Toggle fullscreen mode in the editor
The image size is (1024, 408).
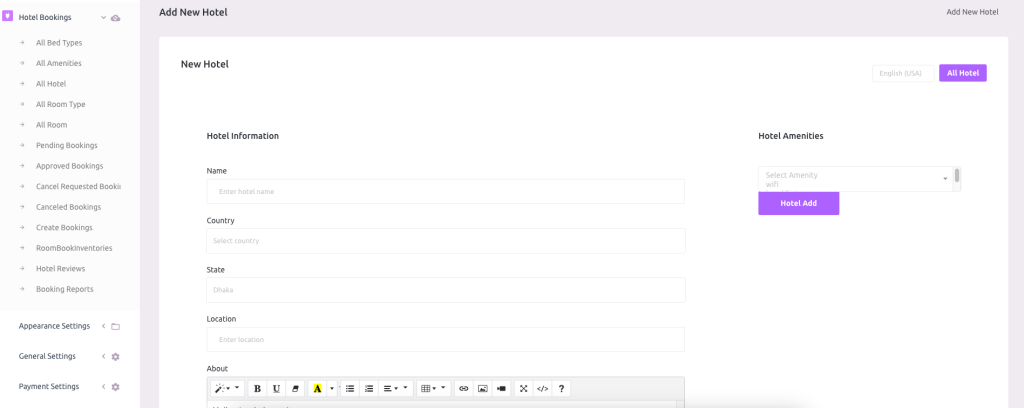524,388
